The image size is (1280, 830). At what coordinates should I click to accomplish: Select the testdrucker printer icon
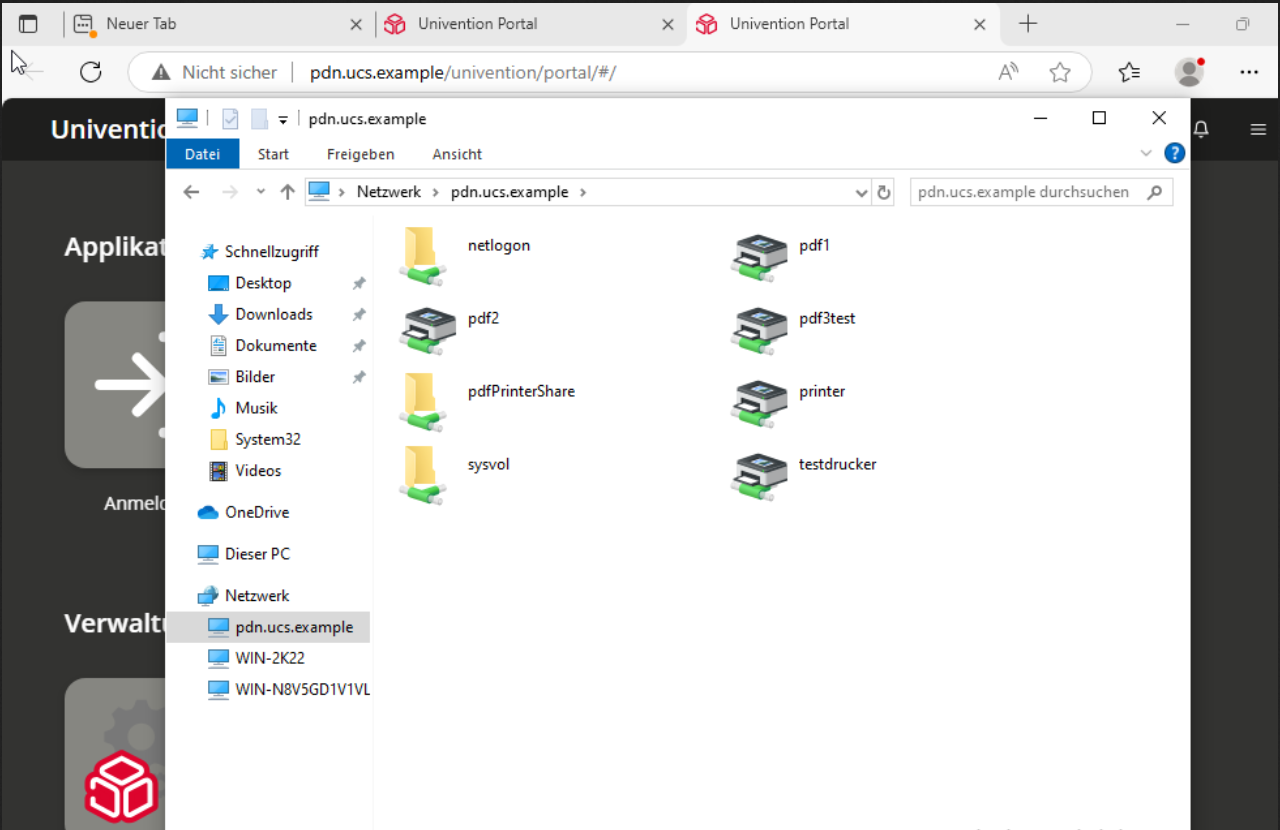click(760, 475)
